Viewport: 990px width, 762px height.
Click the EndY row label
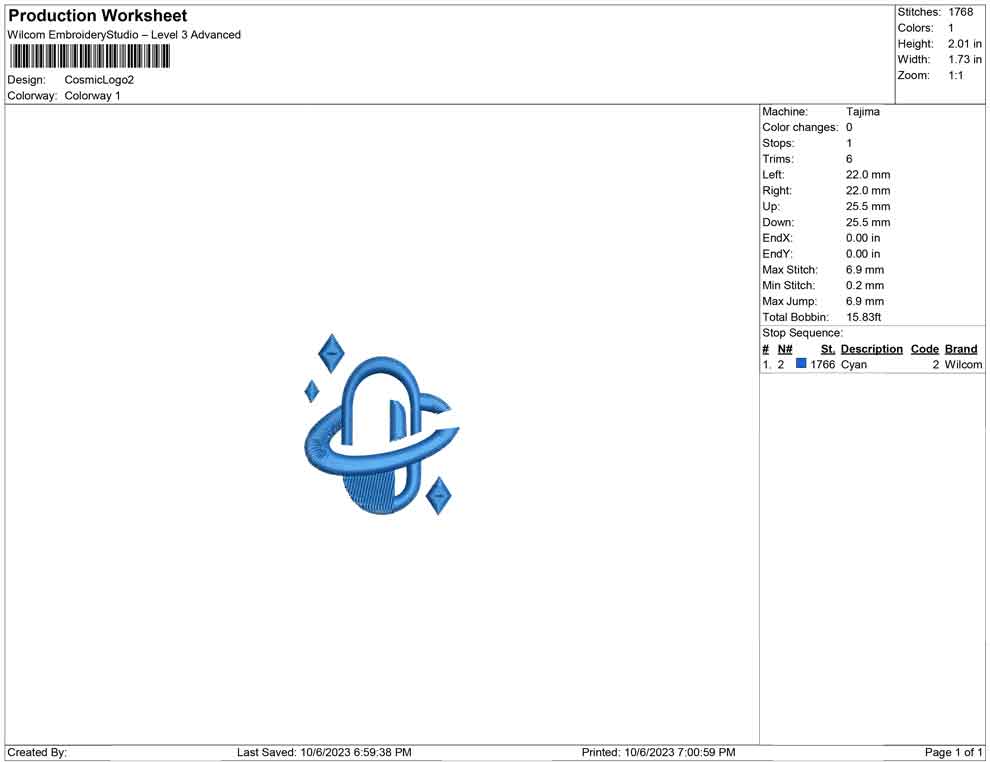(777, 254)
